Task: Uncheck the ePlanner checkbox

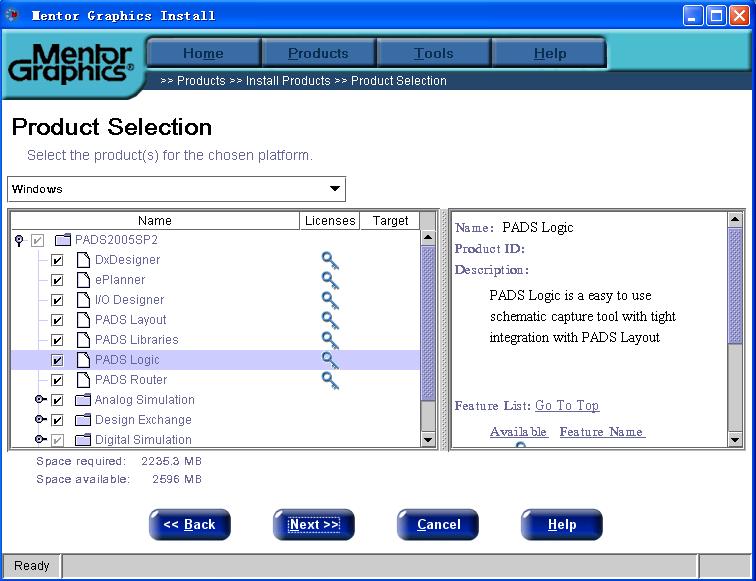Action: coord(57,280)
